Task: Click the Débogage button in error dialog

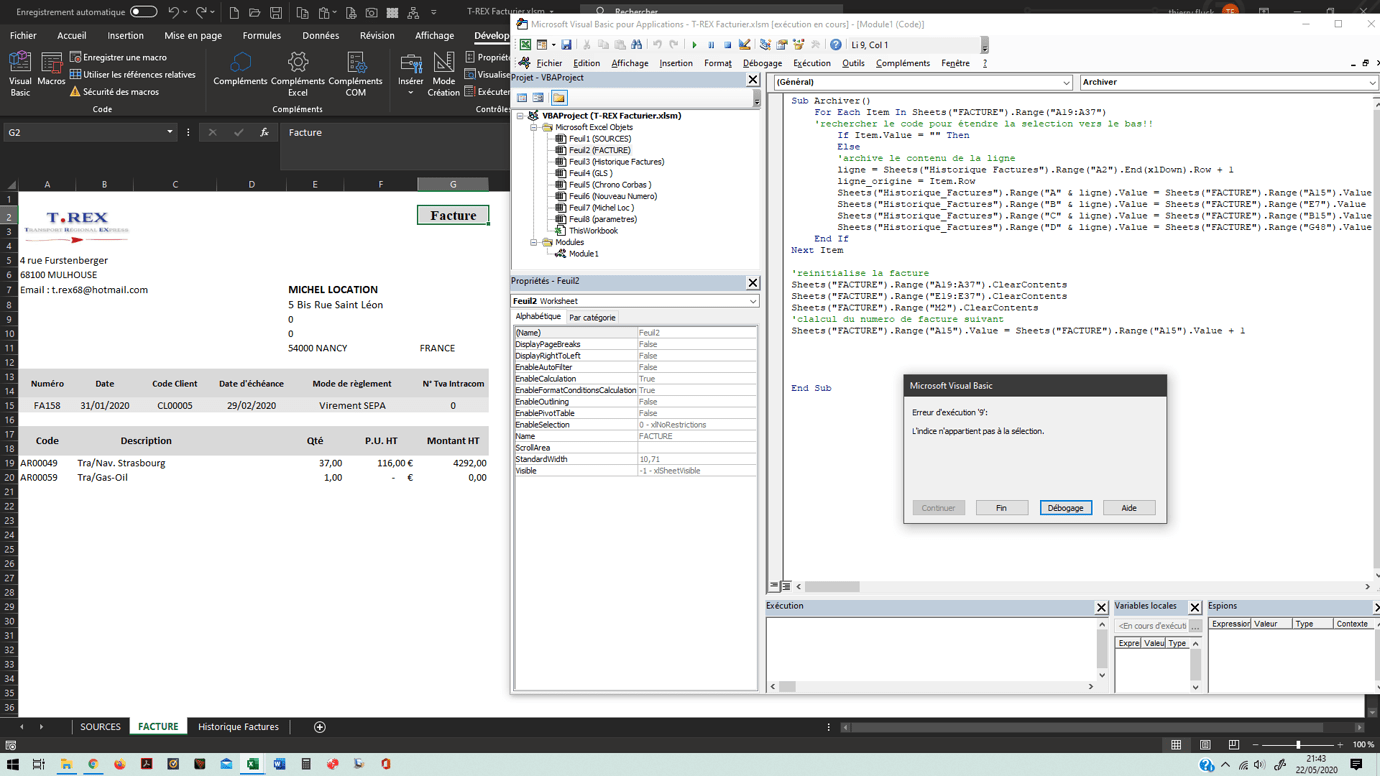Action: (1065, 508)
